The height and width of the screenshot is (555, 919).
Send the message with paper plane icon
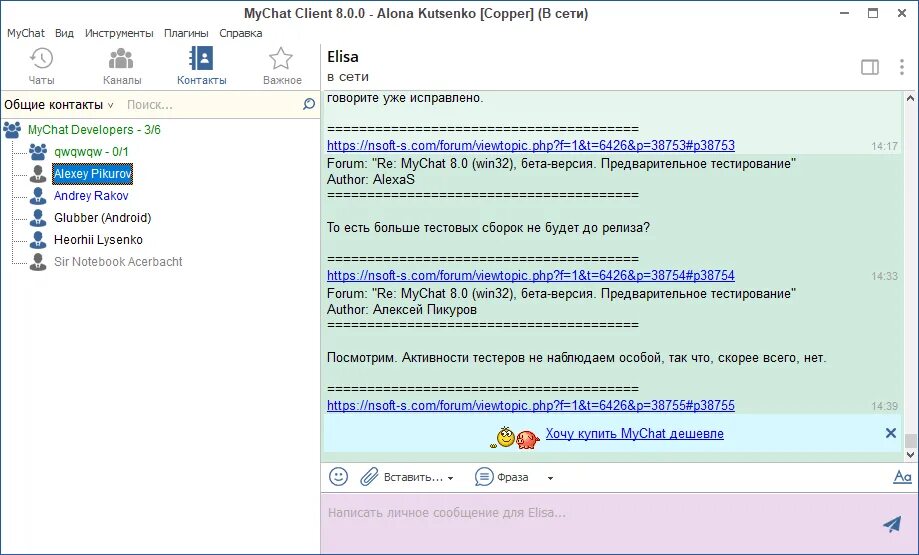tap(892, 523)
